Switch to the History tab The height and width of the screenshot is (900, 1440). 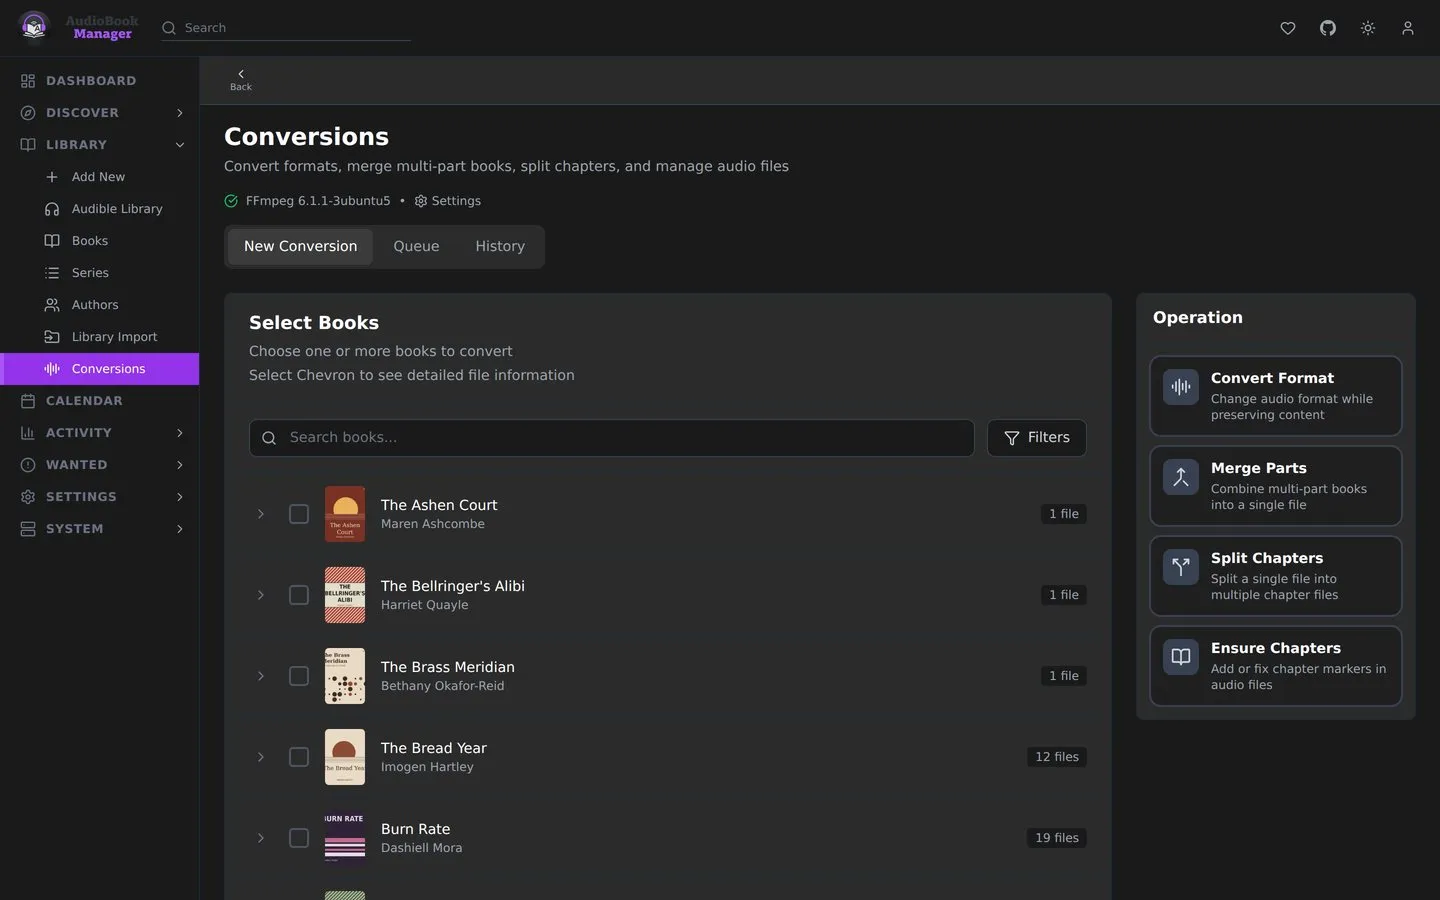[500, 247]
